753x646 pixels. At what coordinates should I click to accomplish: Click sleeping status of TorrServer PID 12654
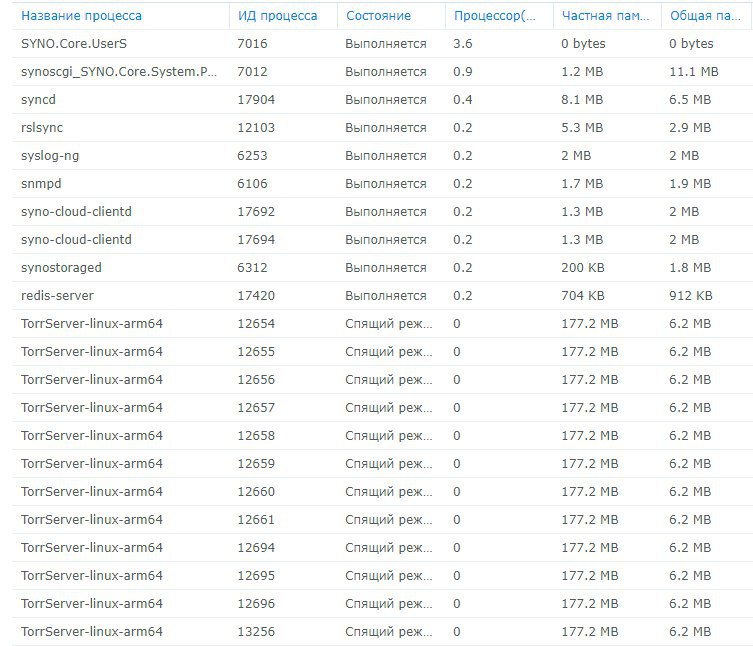pos(389,323)
